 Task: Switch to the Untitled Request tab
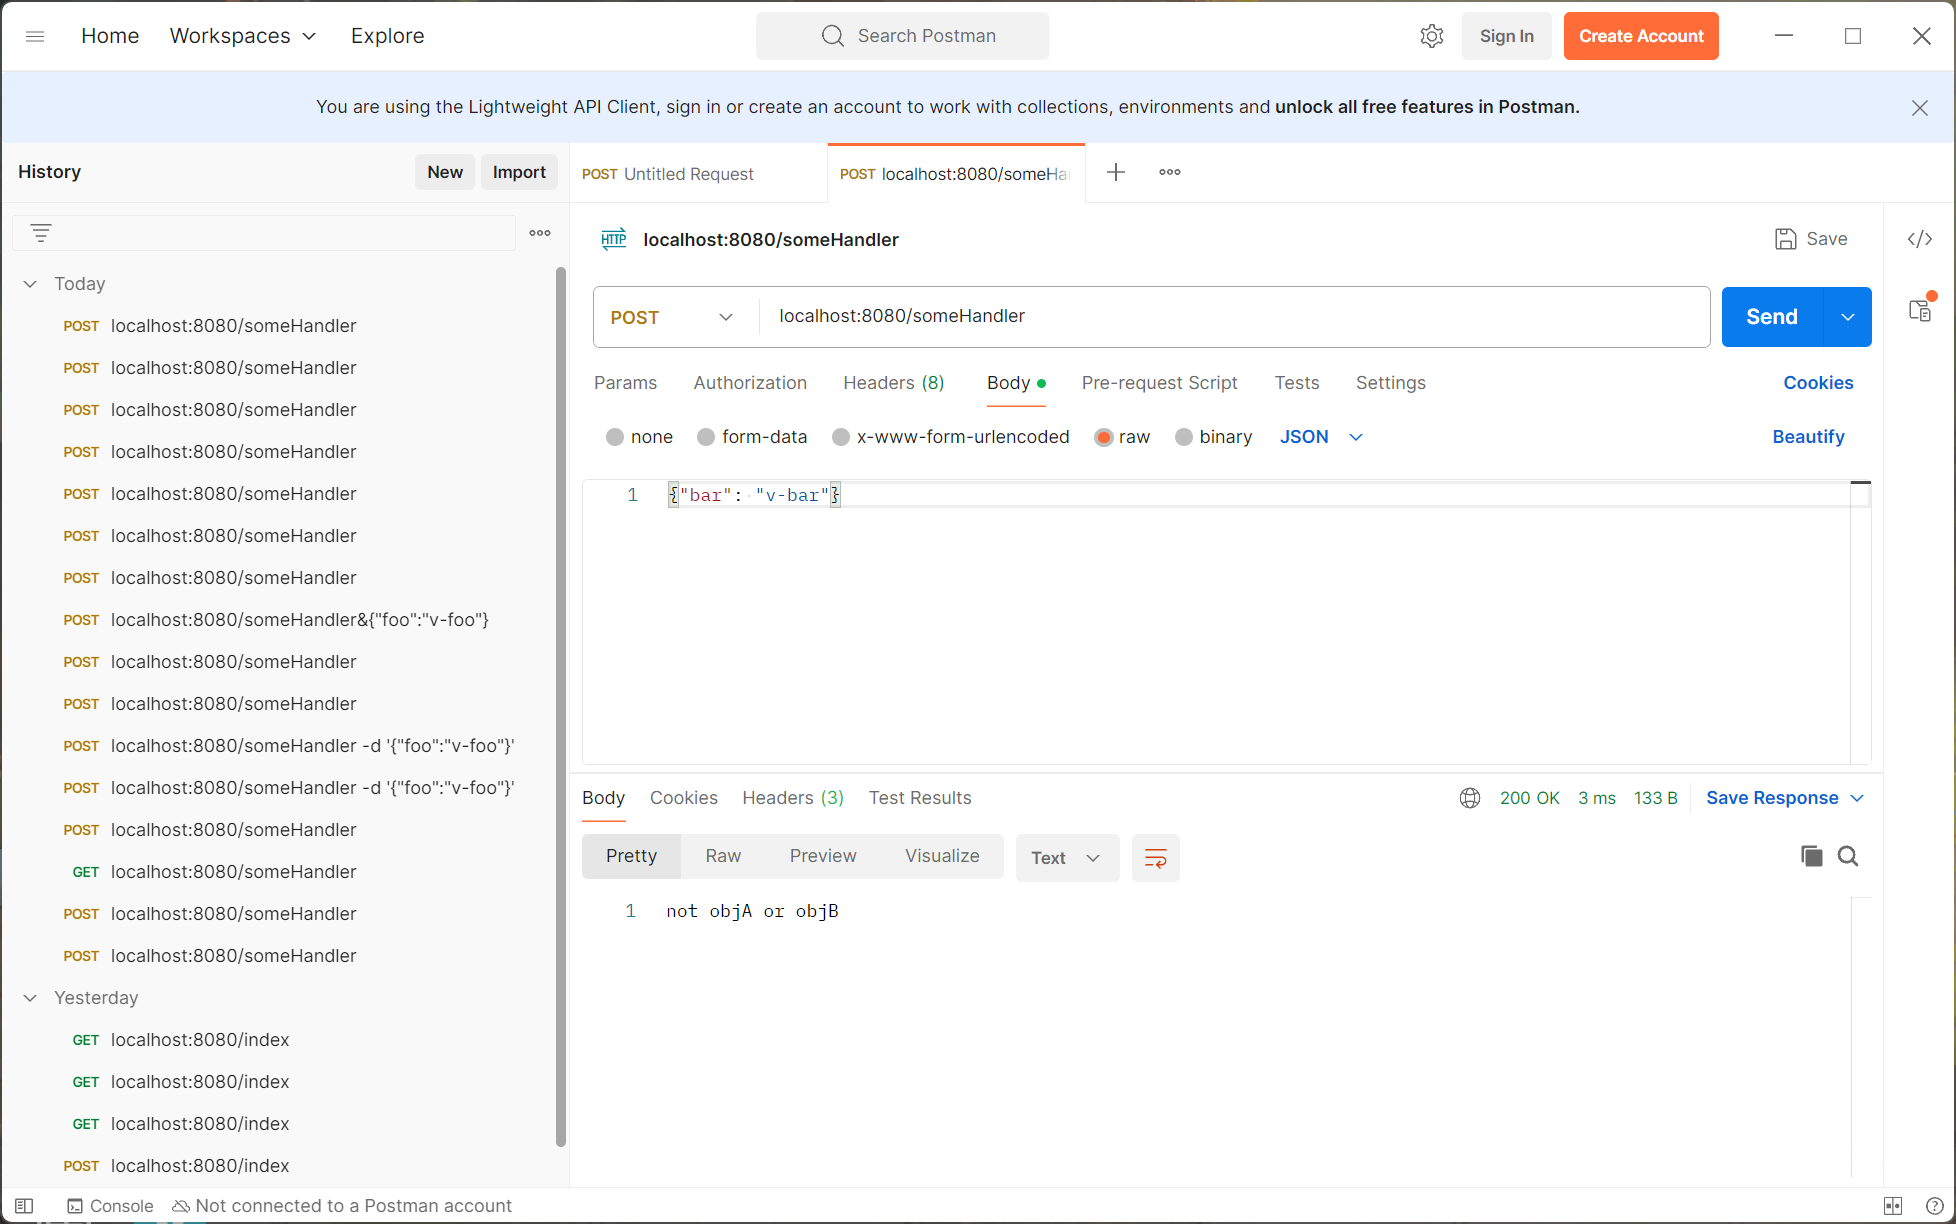[698, 174]
